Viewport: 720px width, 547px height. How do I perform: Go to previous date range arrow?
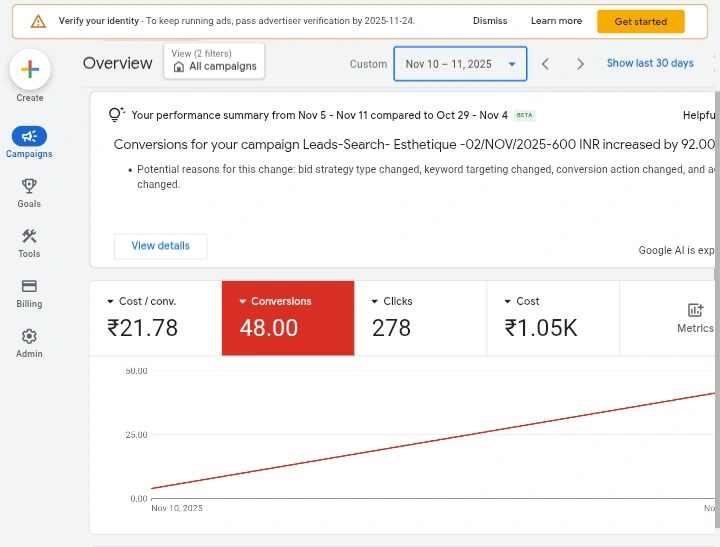pos(545,64)
